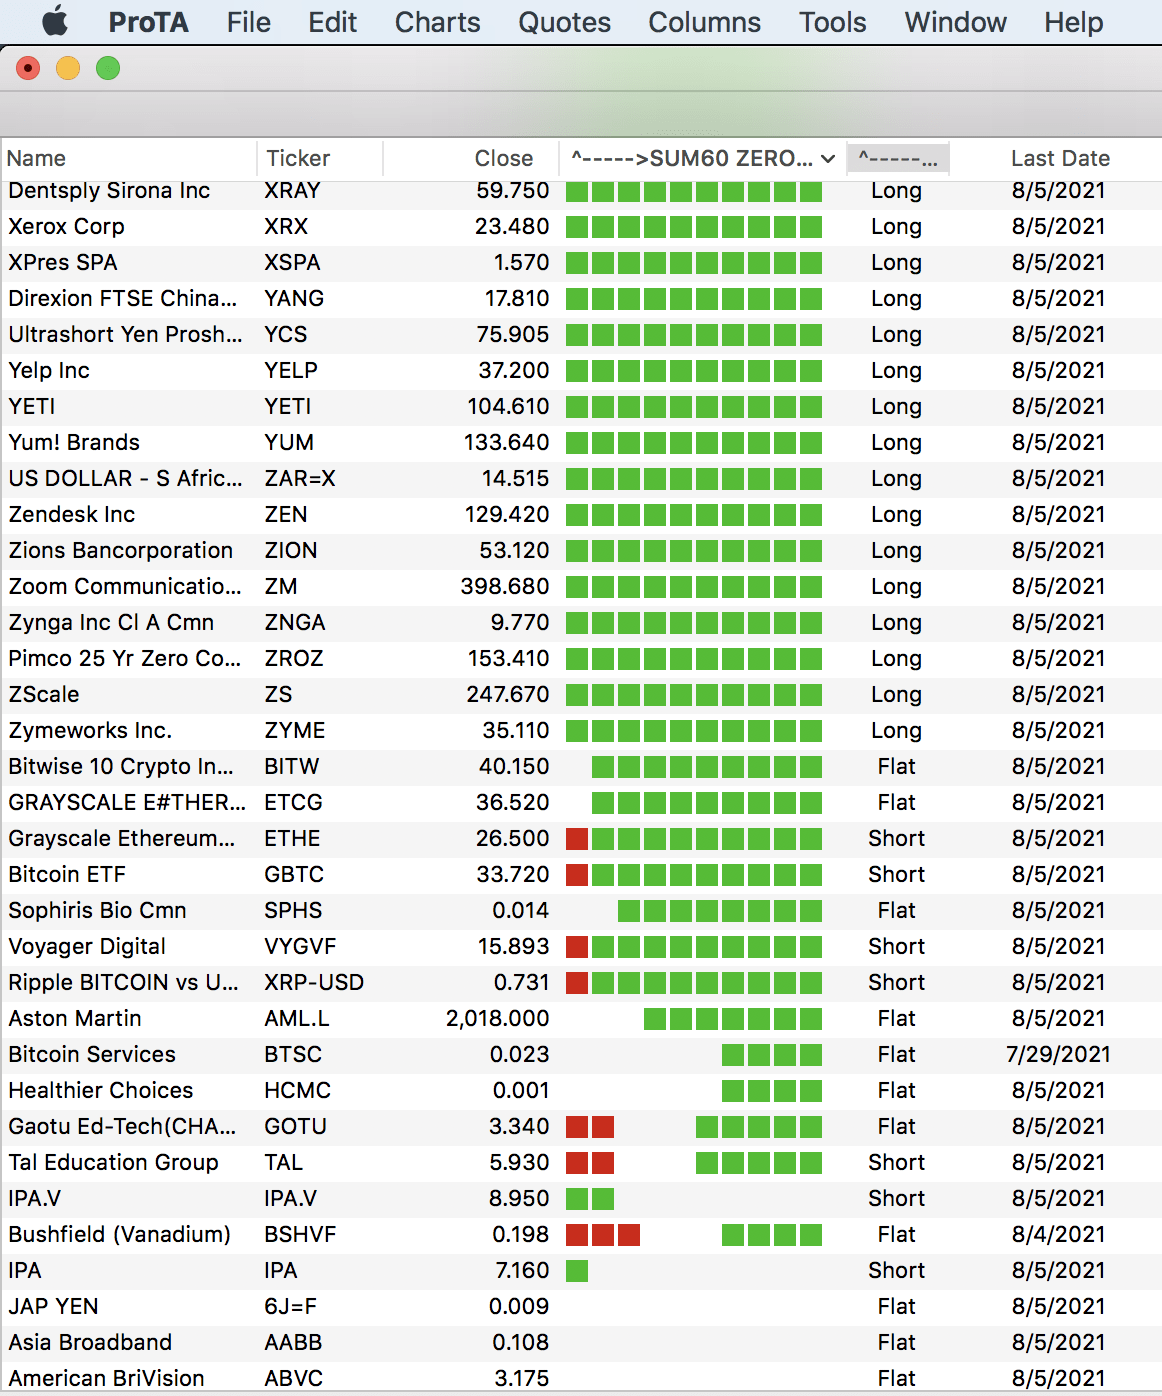Click the ZROZ ticker cell
Viewport: 1162px width, 1396px height.
(x=293, y=658)
